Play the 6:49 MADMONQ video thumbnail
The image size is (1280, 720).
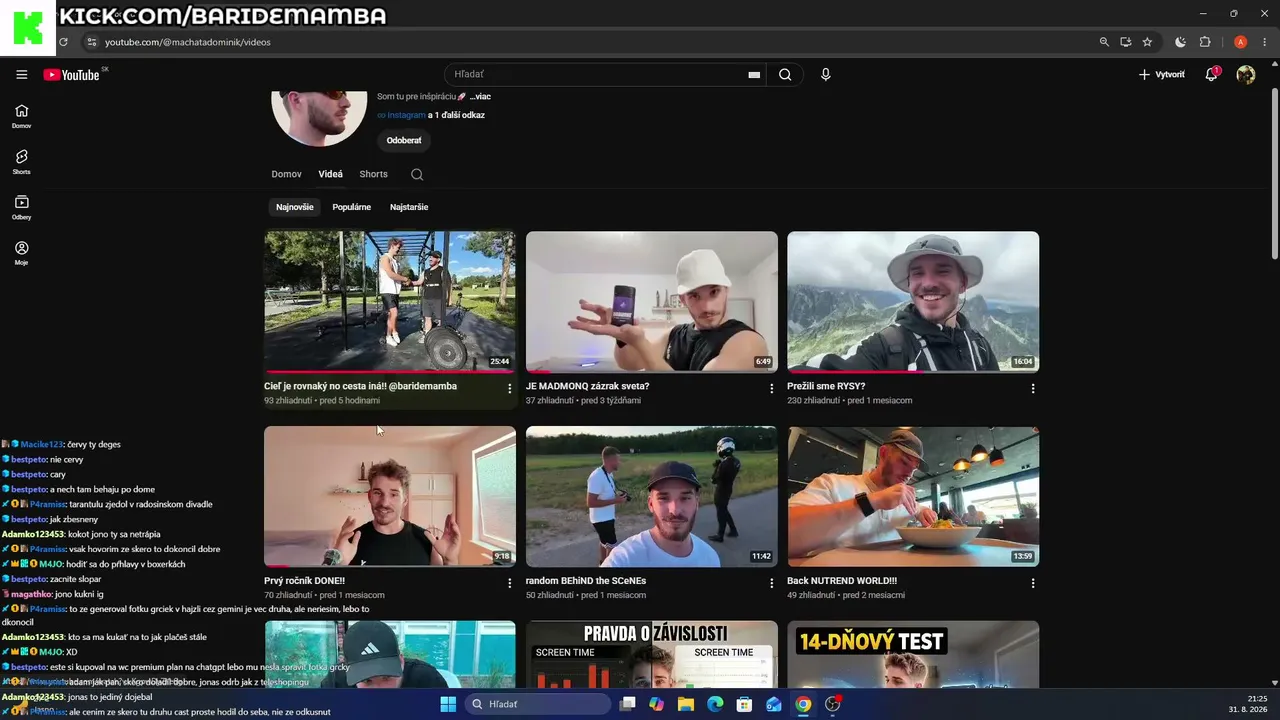(652, 302)
